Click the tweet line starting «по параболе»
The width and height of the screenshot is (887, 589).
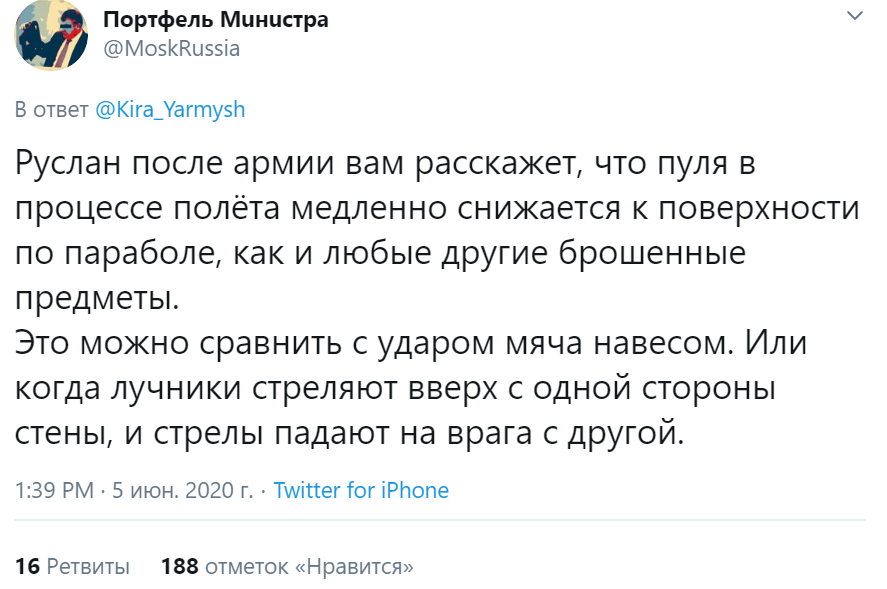click(380, 253)
